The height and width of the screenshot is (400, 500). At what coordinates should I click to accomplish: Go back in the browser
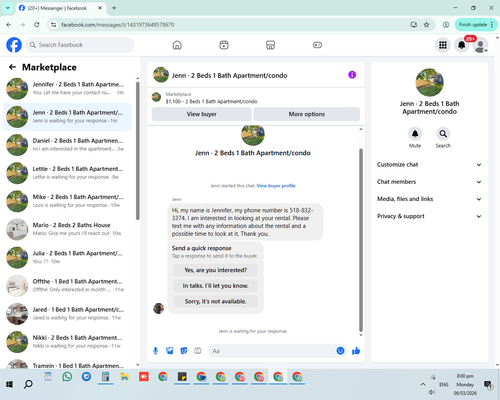click(x=9, y=25)
